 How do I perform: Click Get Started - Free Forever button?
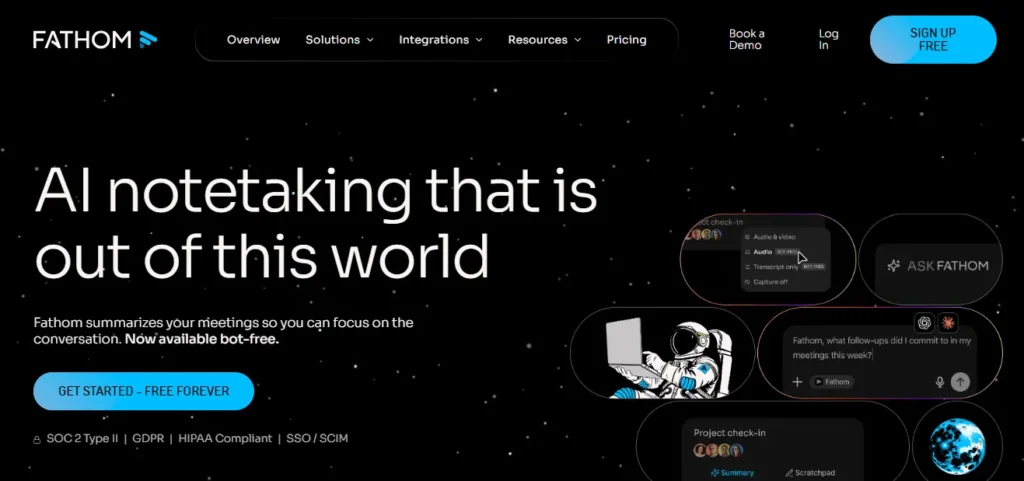(x=144, y=391)
